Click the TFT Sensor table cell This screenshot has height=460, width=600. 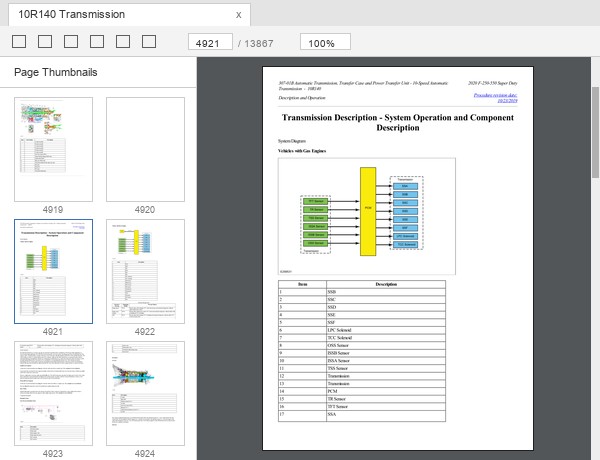tap(386, 407)
